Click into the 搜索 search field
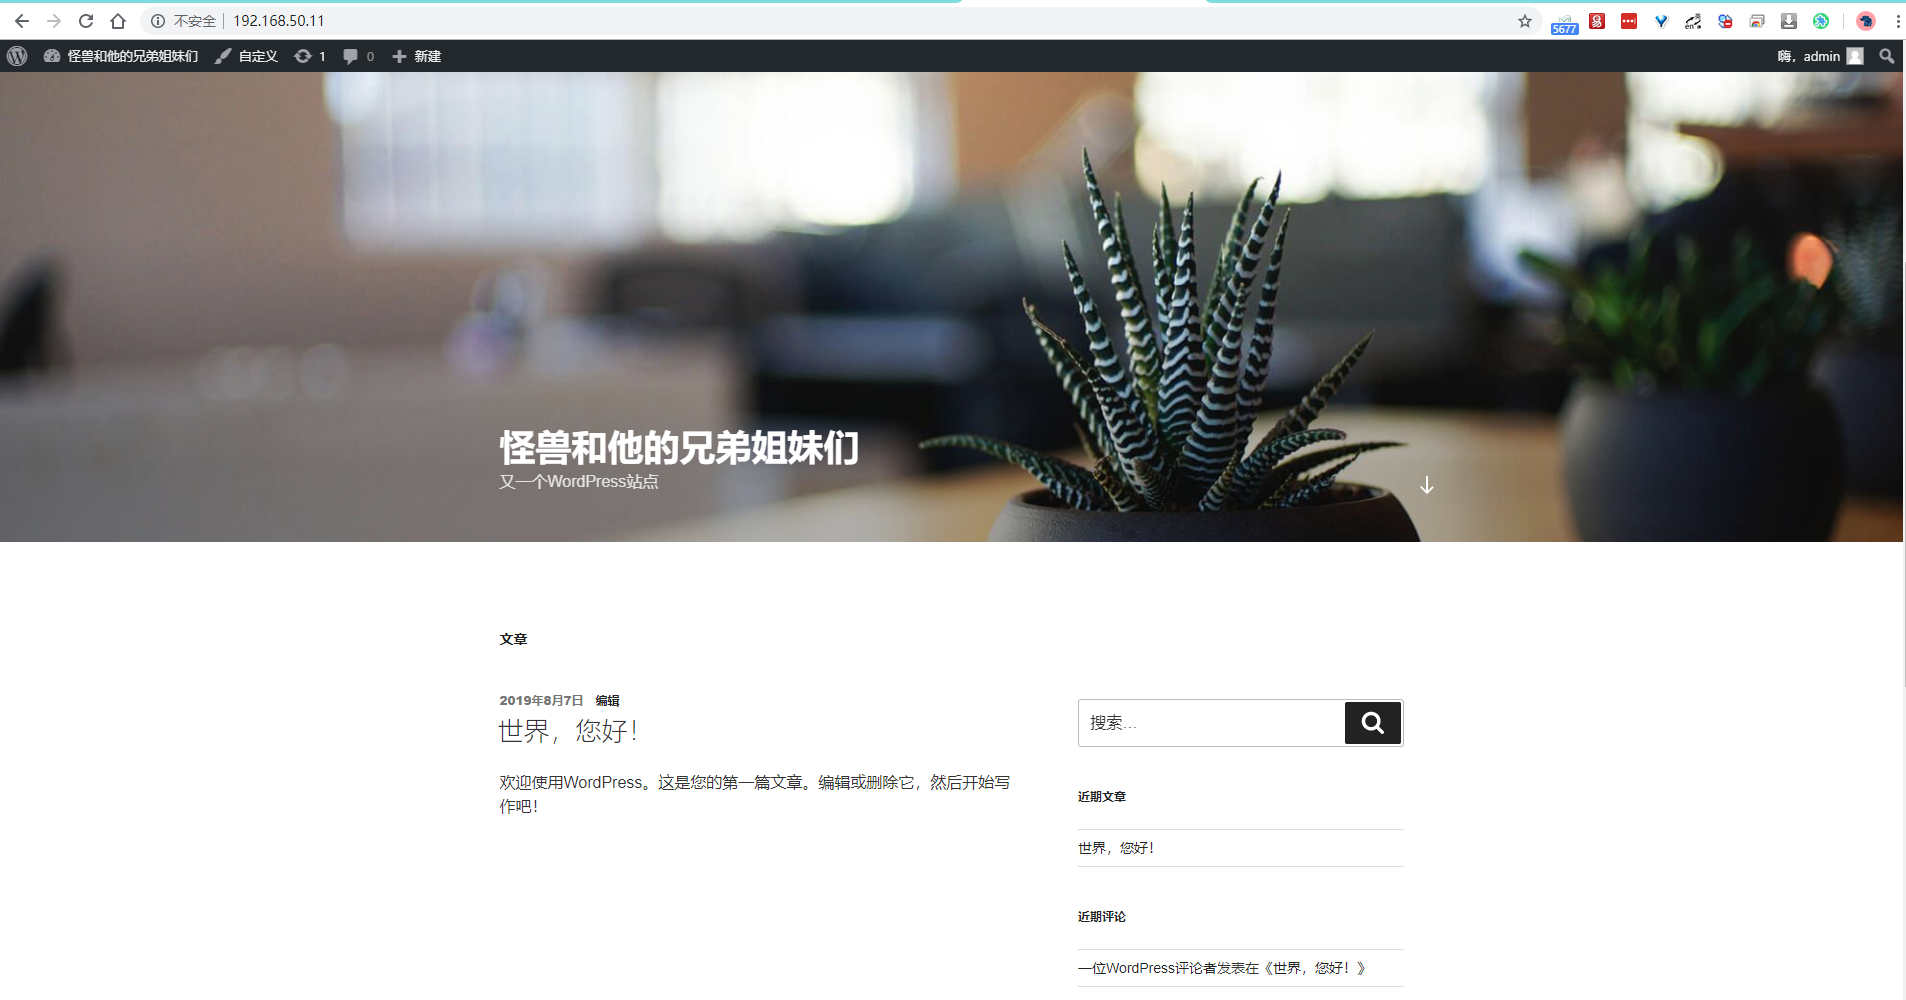Viewport: 1906px width, 1000px height. [1212, 723]
